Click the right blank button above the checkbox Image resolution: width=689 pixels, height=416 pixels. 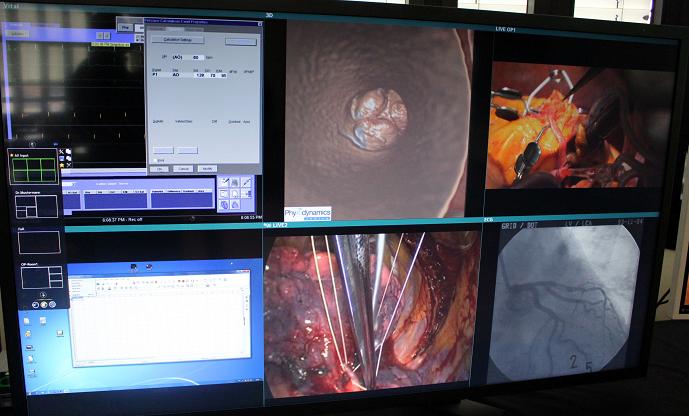pos(187,150)
